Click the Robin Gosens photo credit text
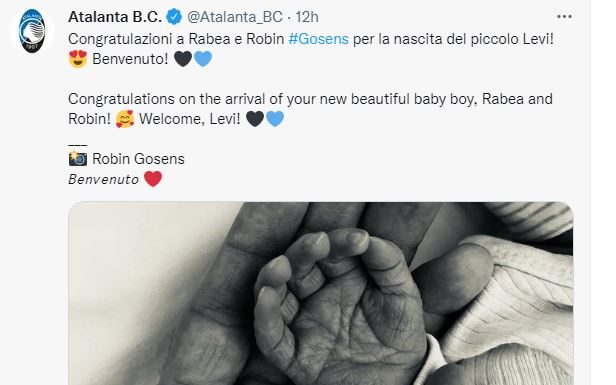The width and height of the screenshot is (616, 385). [x=138, y=159]
